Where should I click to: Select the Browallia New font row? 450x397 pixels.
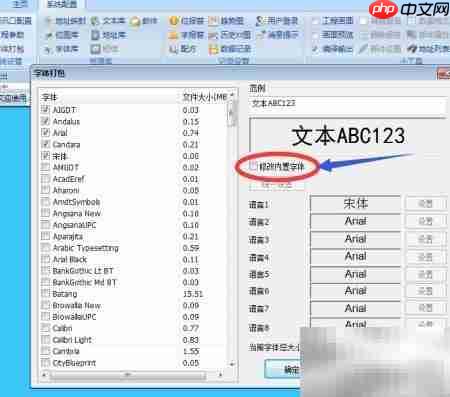click(x=133, y=305)
